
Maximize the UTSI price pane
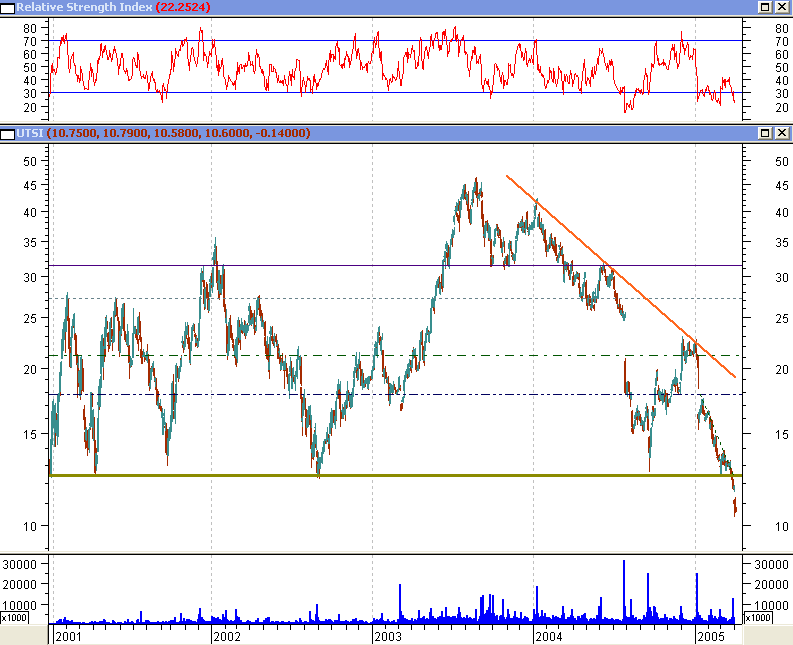point(765,133)
